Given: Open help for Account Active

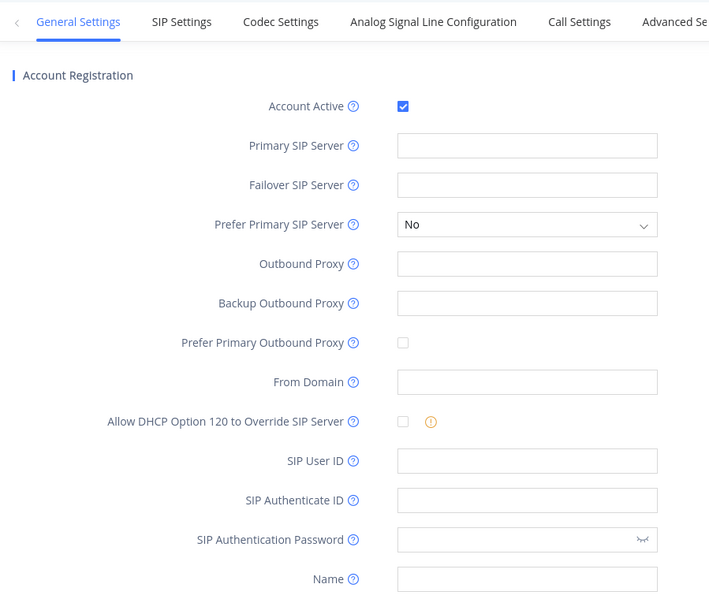Looking at the screenshot, I should pyautogui.click(x=353, y=106).
